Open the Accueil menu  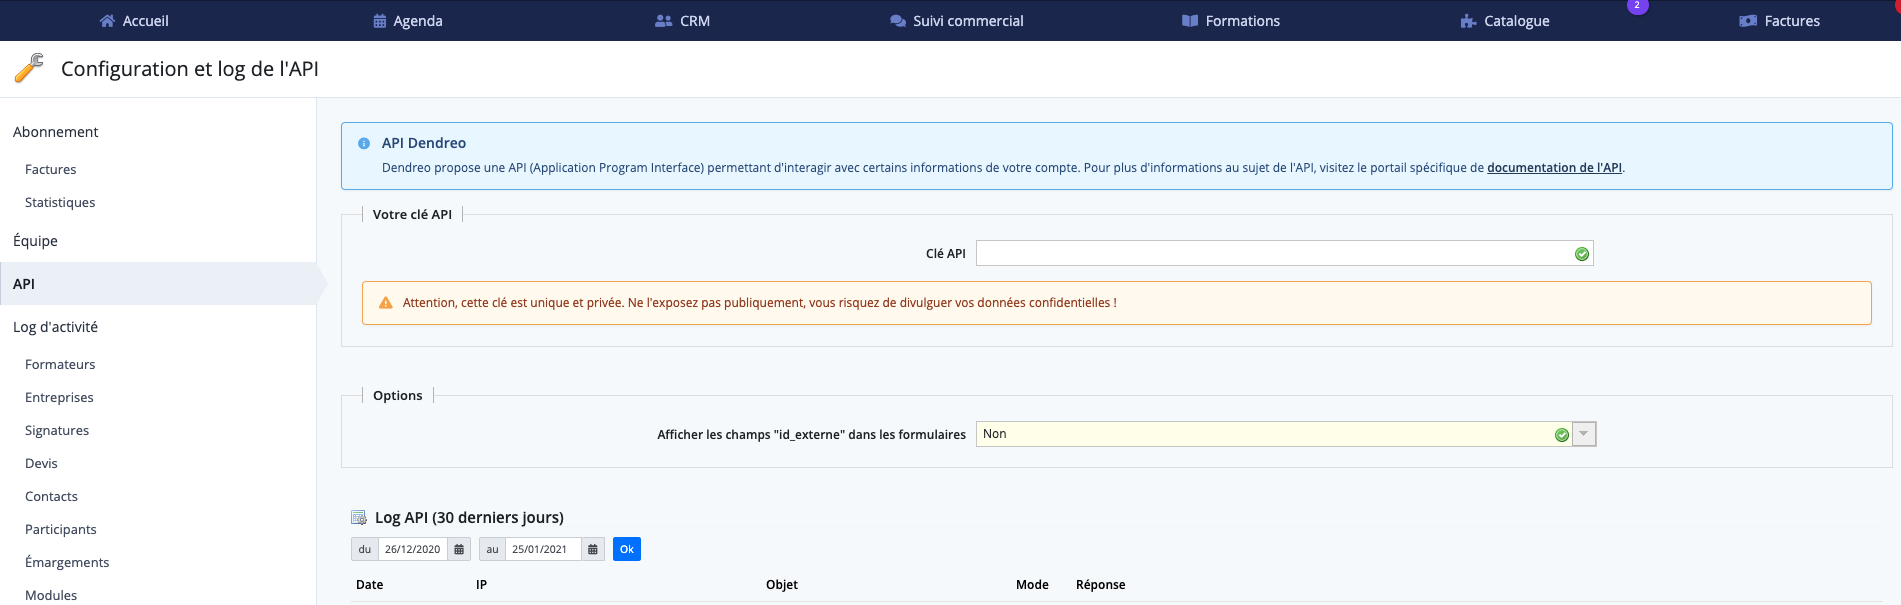coord(135,21)
